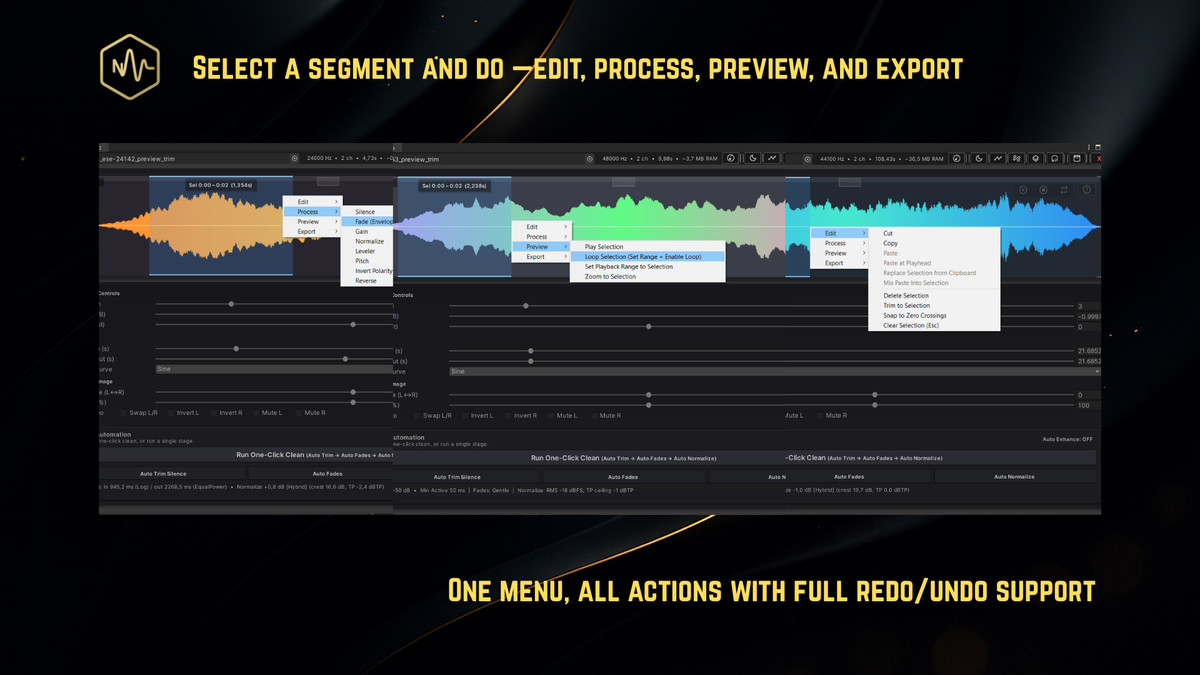Viewport: 1200px width, 675px height.
Task: Expand the Process submenu in the context menu
Action: 307,211
